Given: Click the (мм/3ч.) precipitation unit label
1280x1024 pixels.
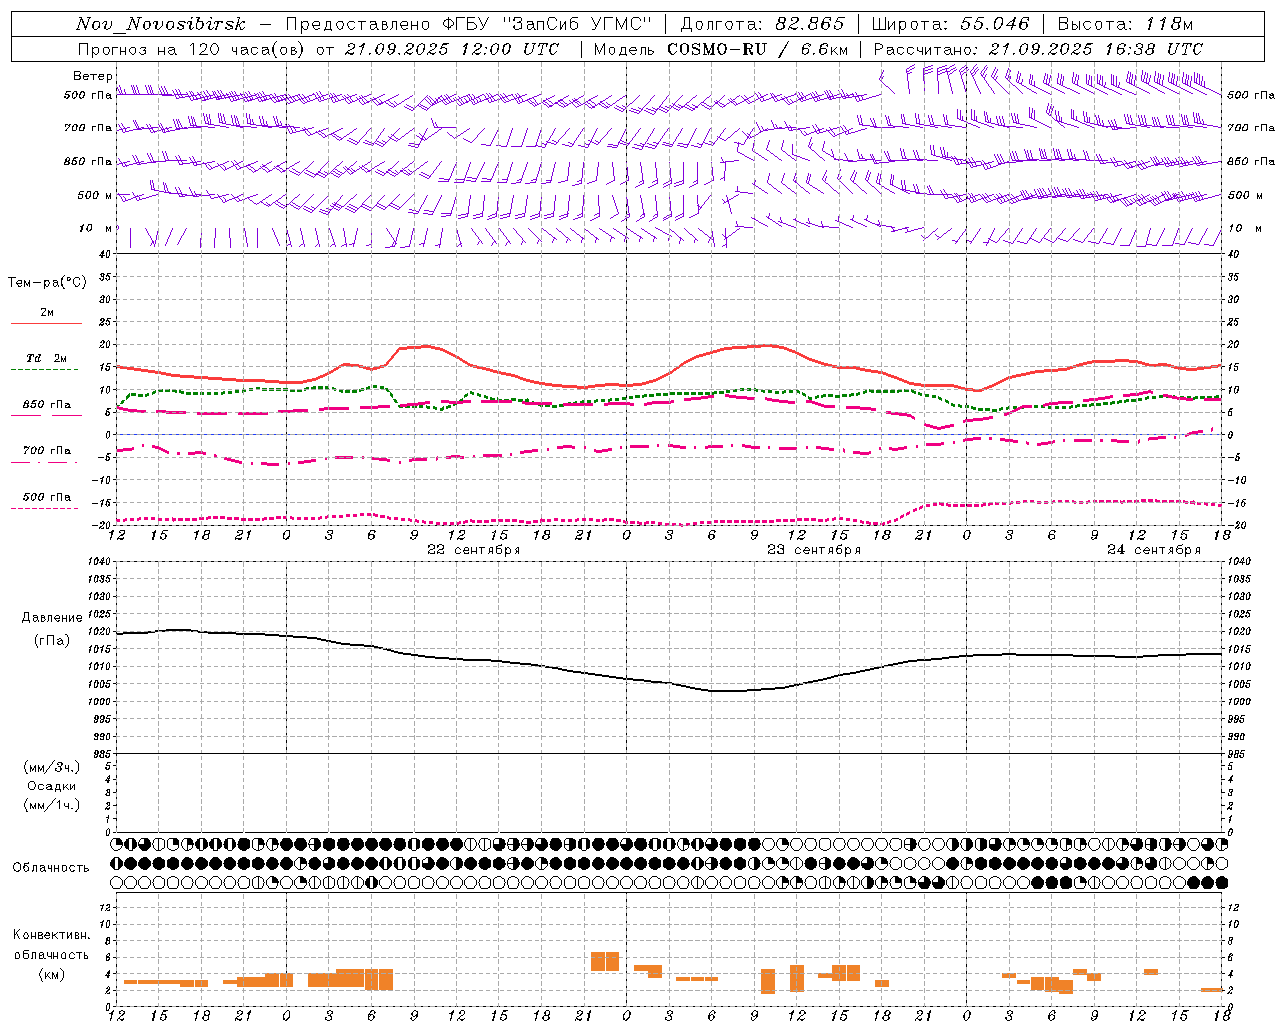Looking at the screenshot, I should [x=52, y=767].
